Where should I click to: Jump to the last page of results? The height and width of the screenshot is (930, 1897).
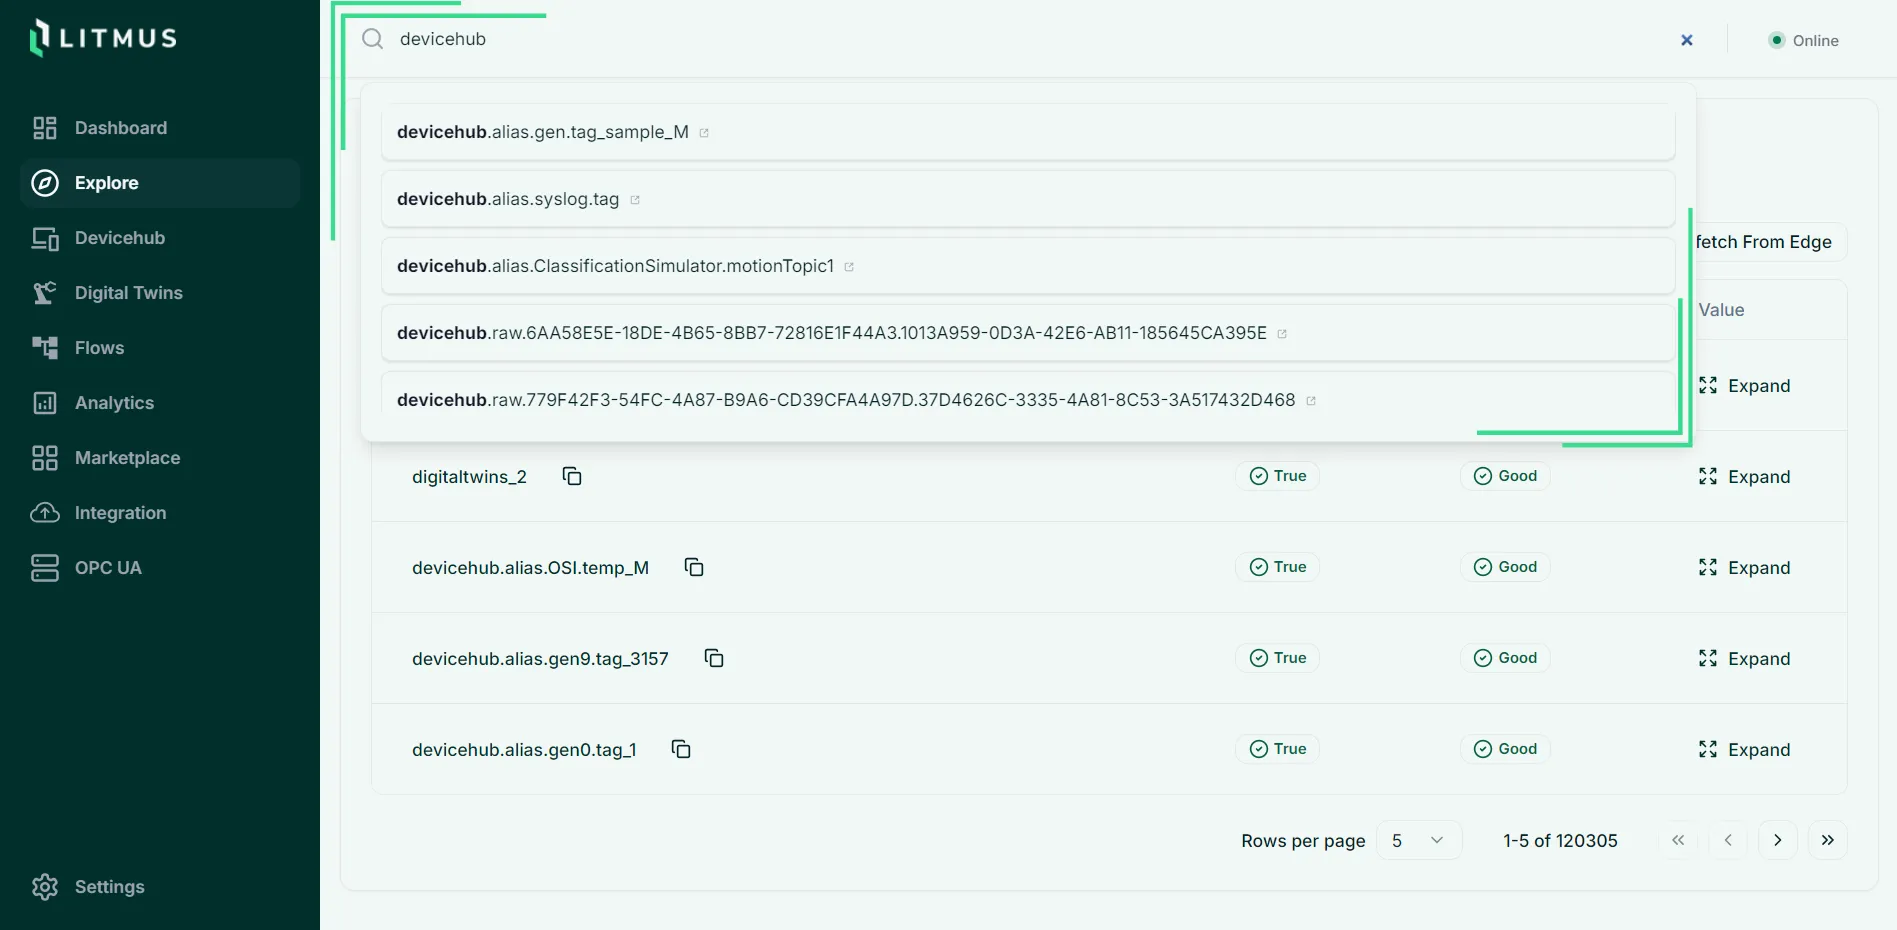tap(1828, 841)
